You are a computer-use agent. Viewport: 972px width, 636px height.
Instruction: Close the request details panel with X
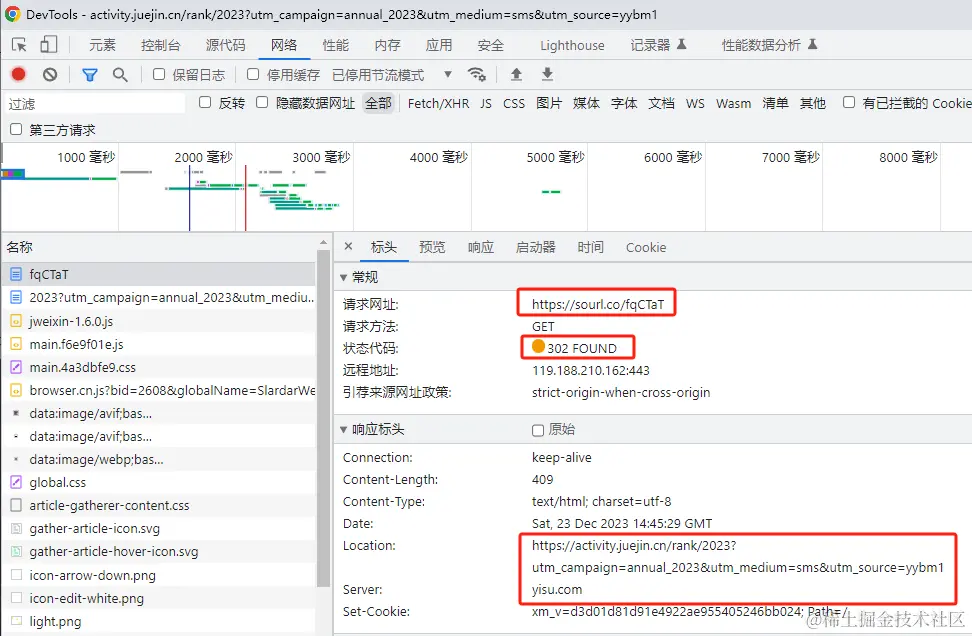coord(348,246)
